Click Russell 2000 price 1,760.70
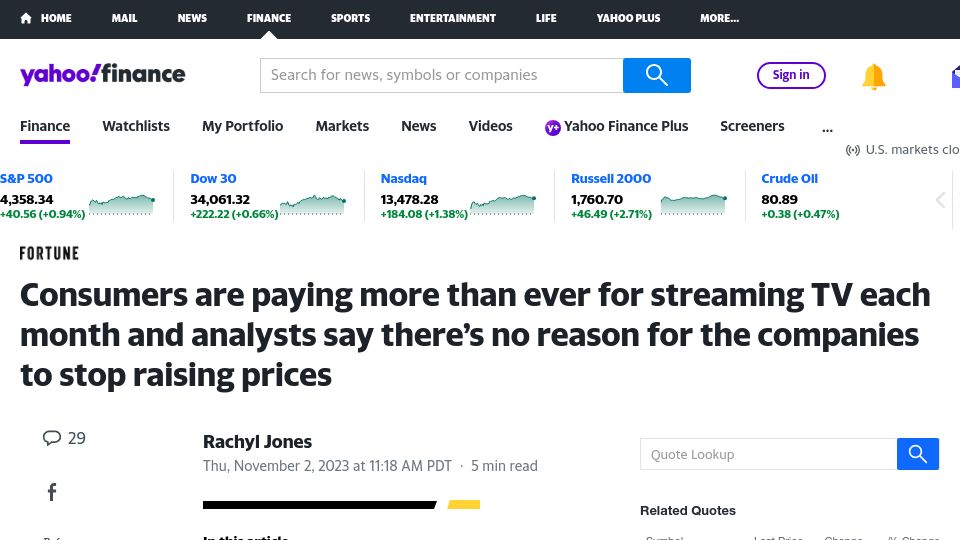The image size is (960, 540). [597, 200]
